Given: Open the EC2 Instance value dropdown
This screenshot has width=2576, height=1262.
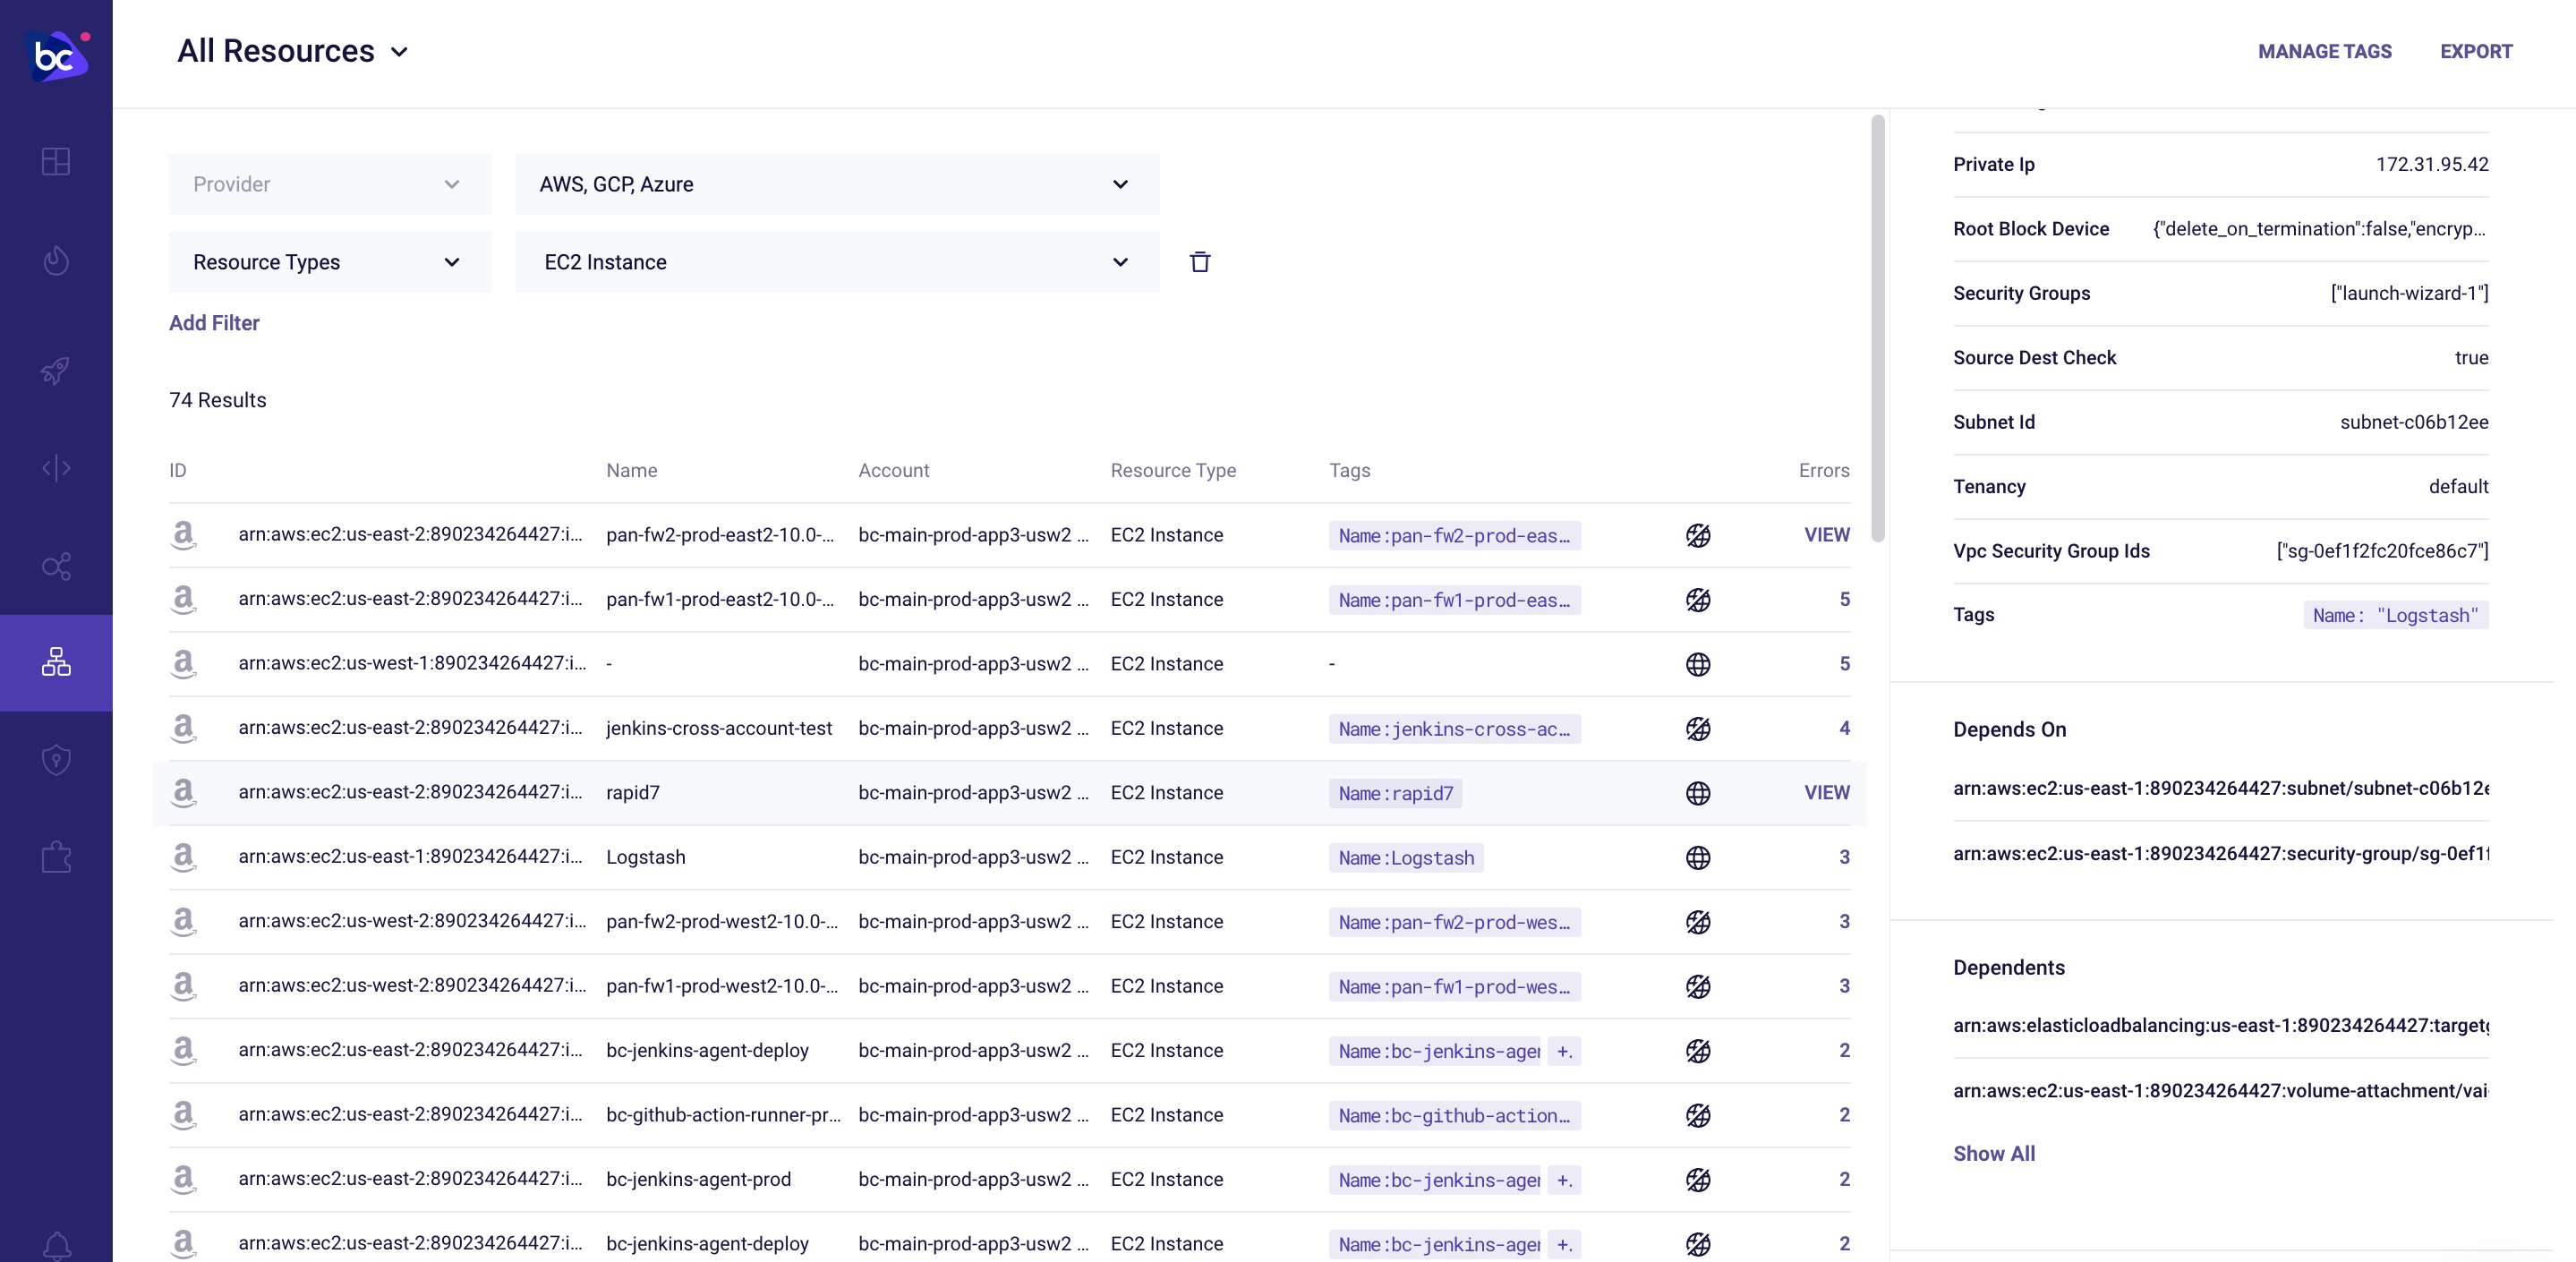Looking at the screenshot, I should click(836, 262).
